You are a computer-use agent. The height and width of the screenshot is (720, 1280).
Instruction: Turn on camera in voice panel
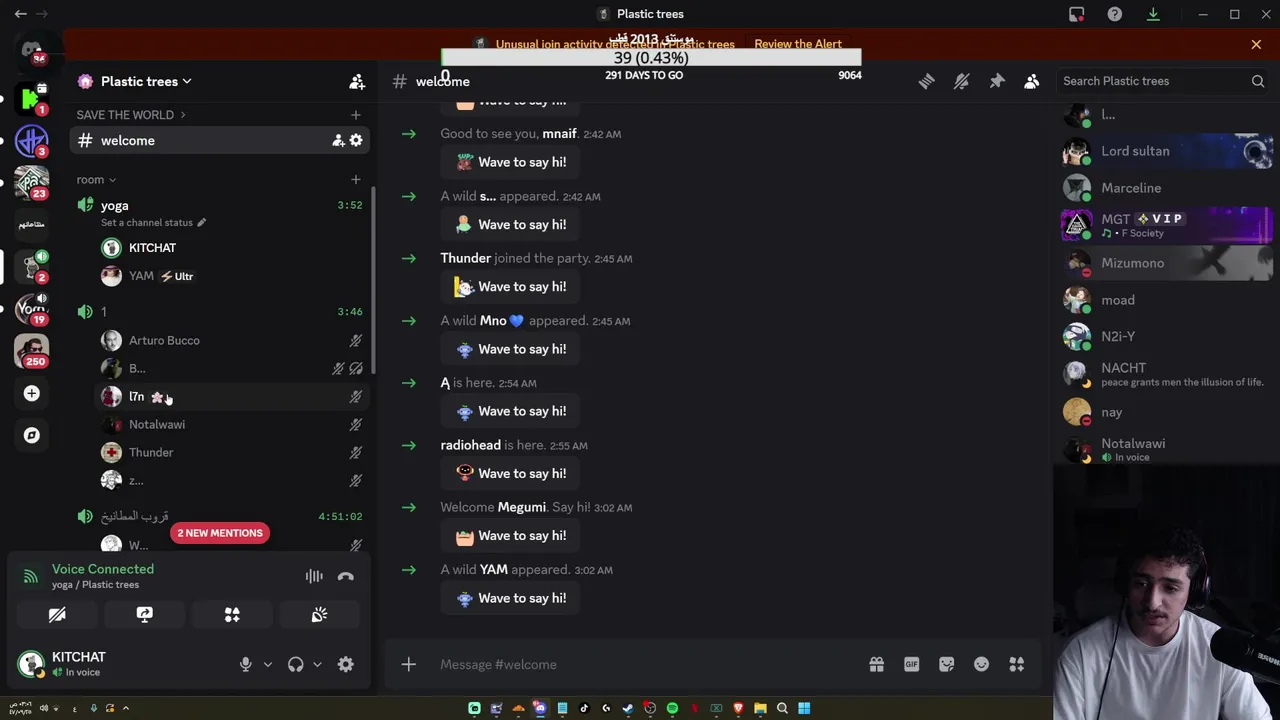(57, 615)
